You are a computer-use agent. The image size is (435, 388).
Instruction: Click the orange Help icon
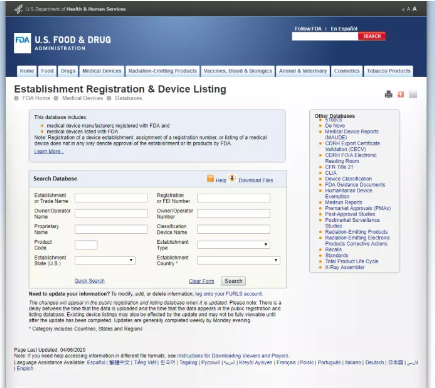pyautogui.click(x=210, y=179)
